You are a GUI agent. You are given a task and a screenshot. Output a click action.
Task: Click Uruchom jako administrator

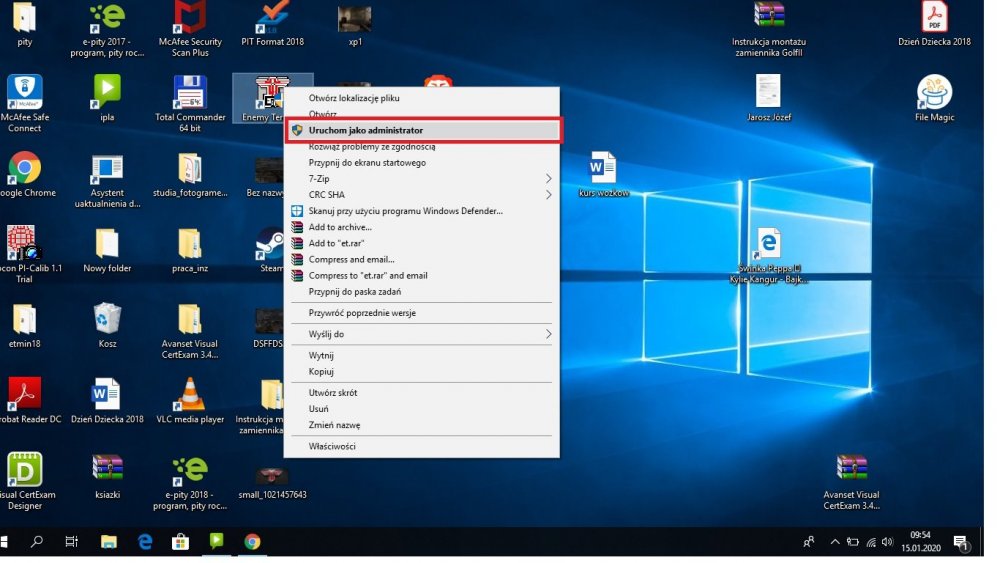[x=422, y=130]
